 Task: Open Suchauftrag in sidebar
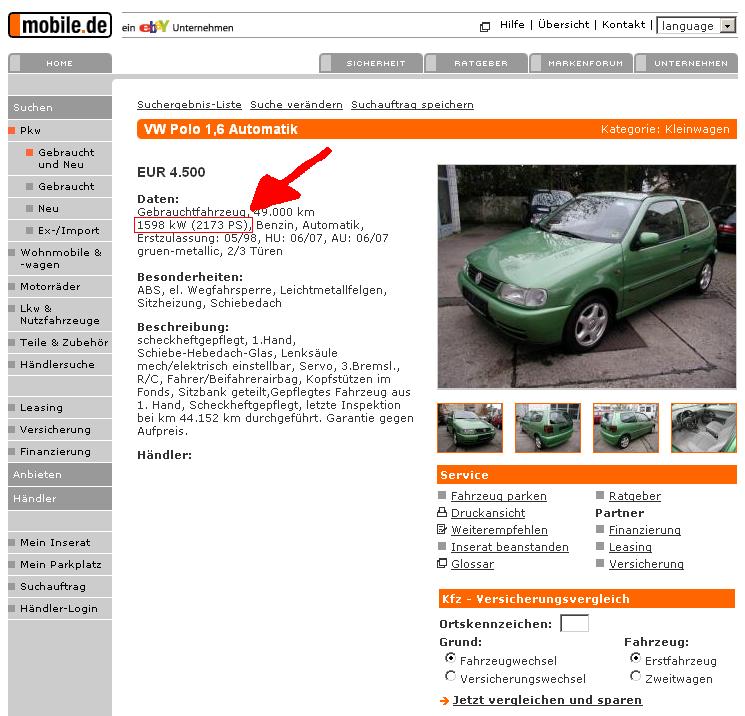(x=60, y=586)
